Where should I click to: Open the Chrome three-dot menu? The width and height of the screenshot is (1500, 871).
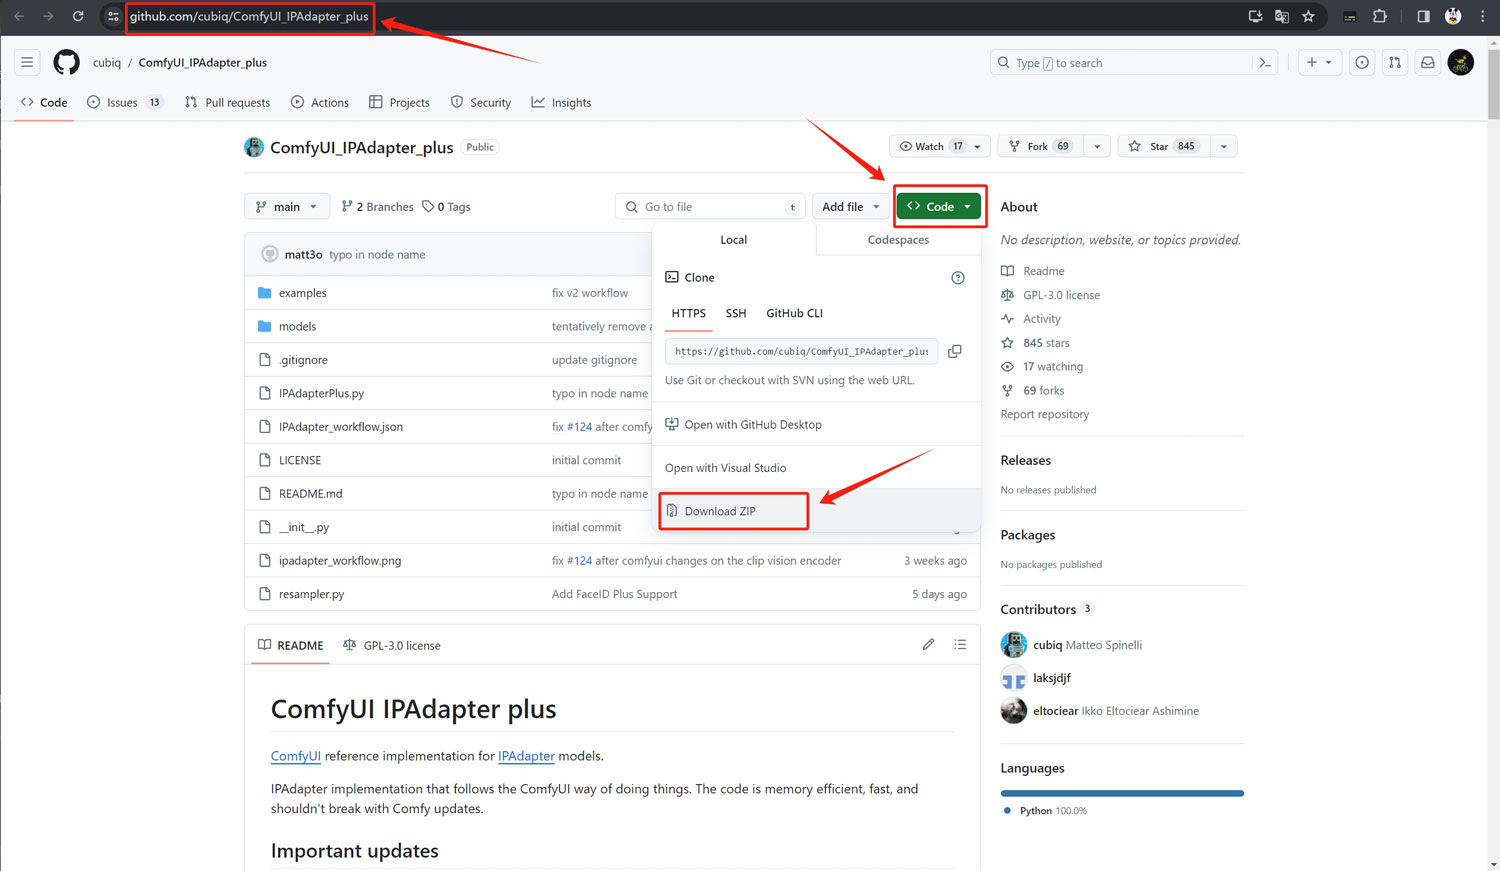[x=1482, y=16]
